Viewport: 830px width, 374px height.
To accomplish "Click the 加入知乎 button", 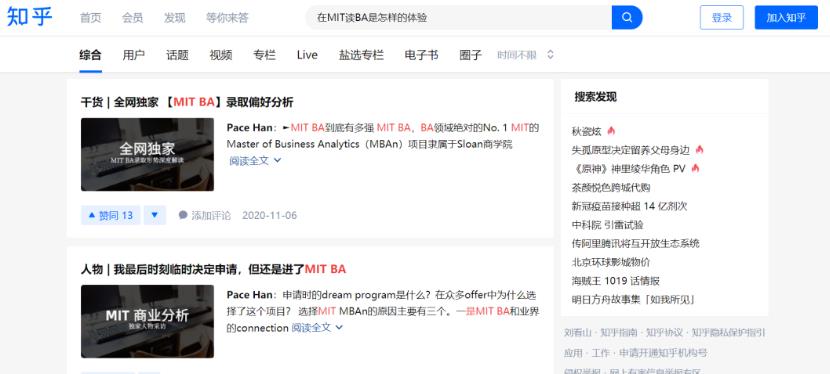I will [786, 17].
